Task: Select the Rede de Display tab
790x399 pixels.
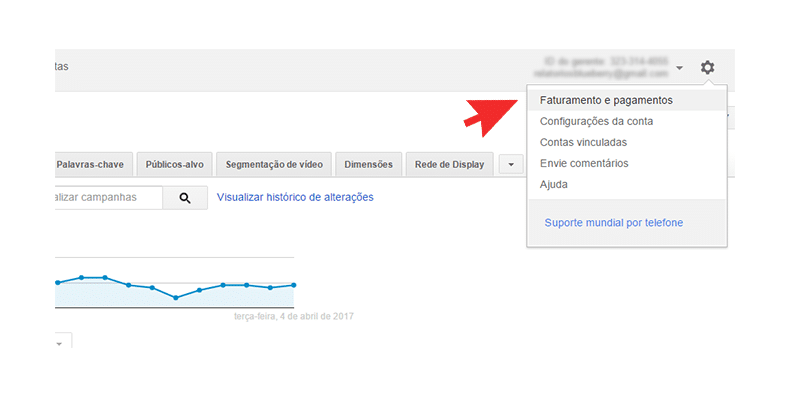Action: [x=449, y=165]
